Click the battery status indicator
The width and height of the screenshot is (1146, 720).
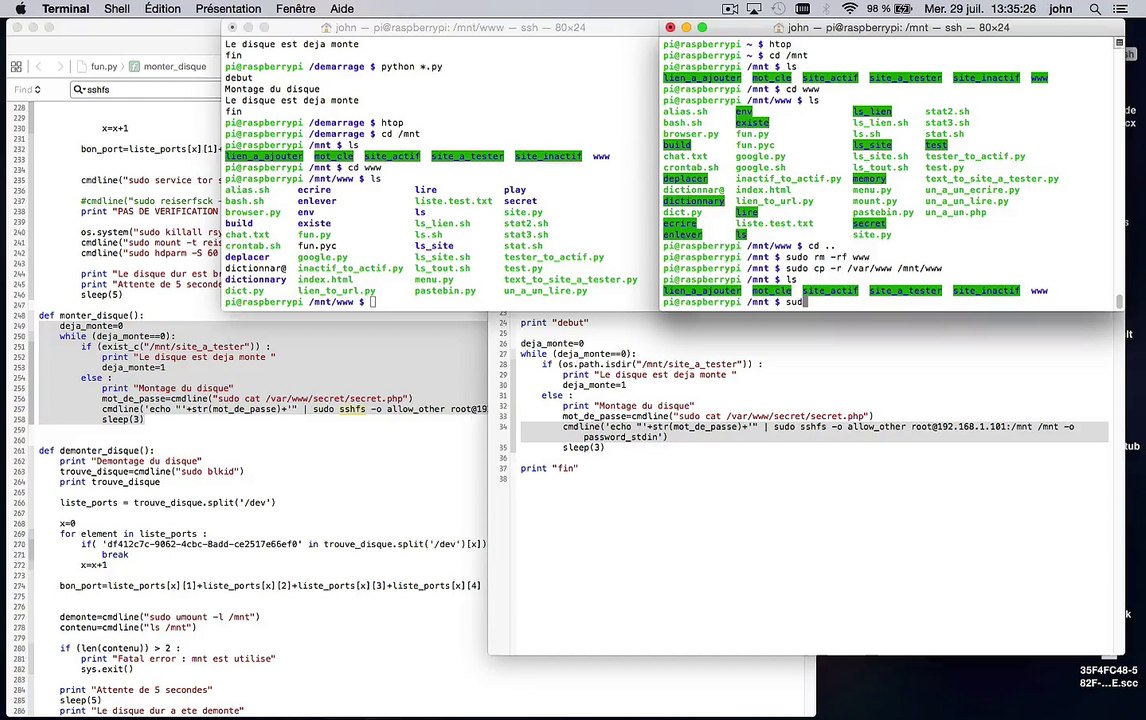click(904, 9)
